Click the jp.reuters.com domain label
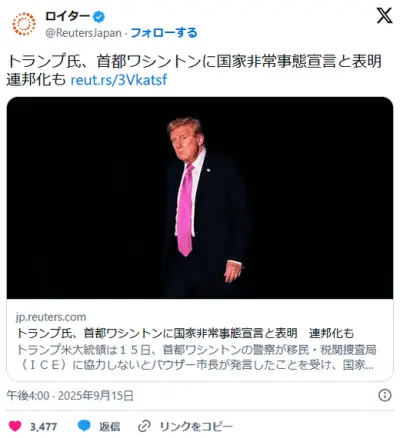The height and width of the screenshot is (438, 400). click(51, 317)
